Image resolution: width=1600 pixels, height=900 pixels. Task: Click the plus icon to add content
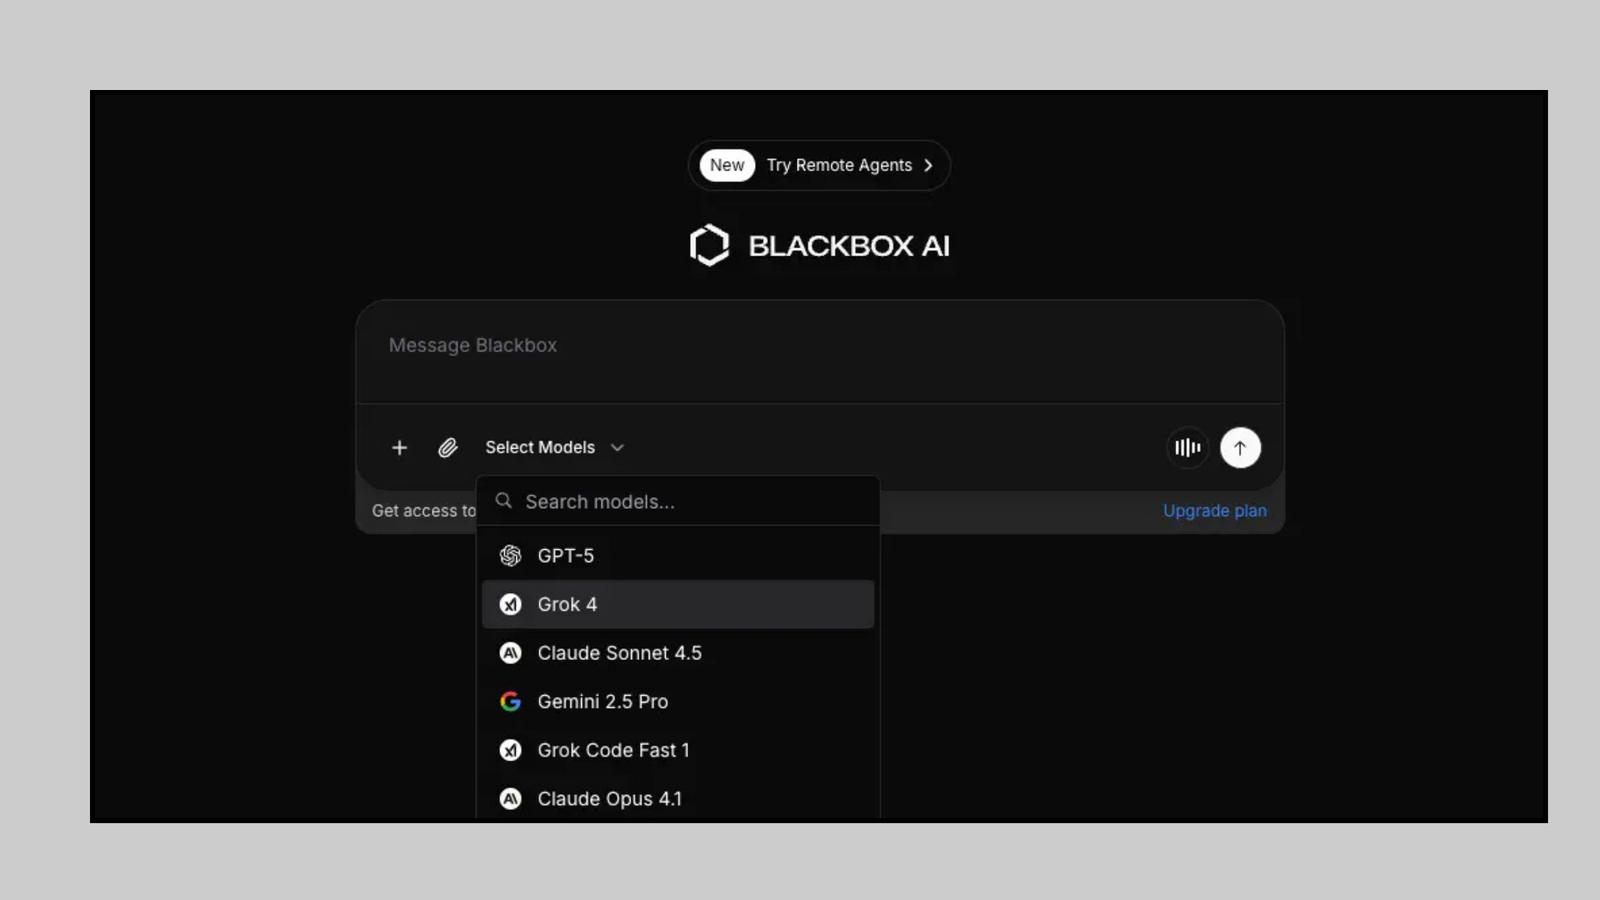tap(399, 447)
